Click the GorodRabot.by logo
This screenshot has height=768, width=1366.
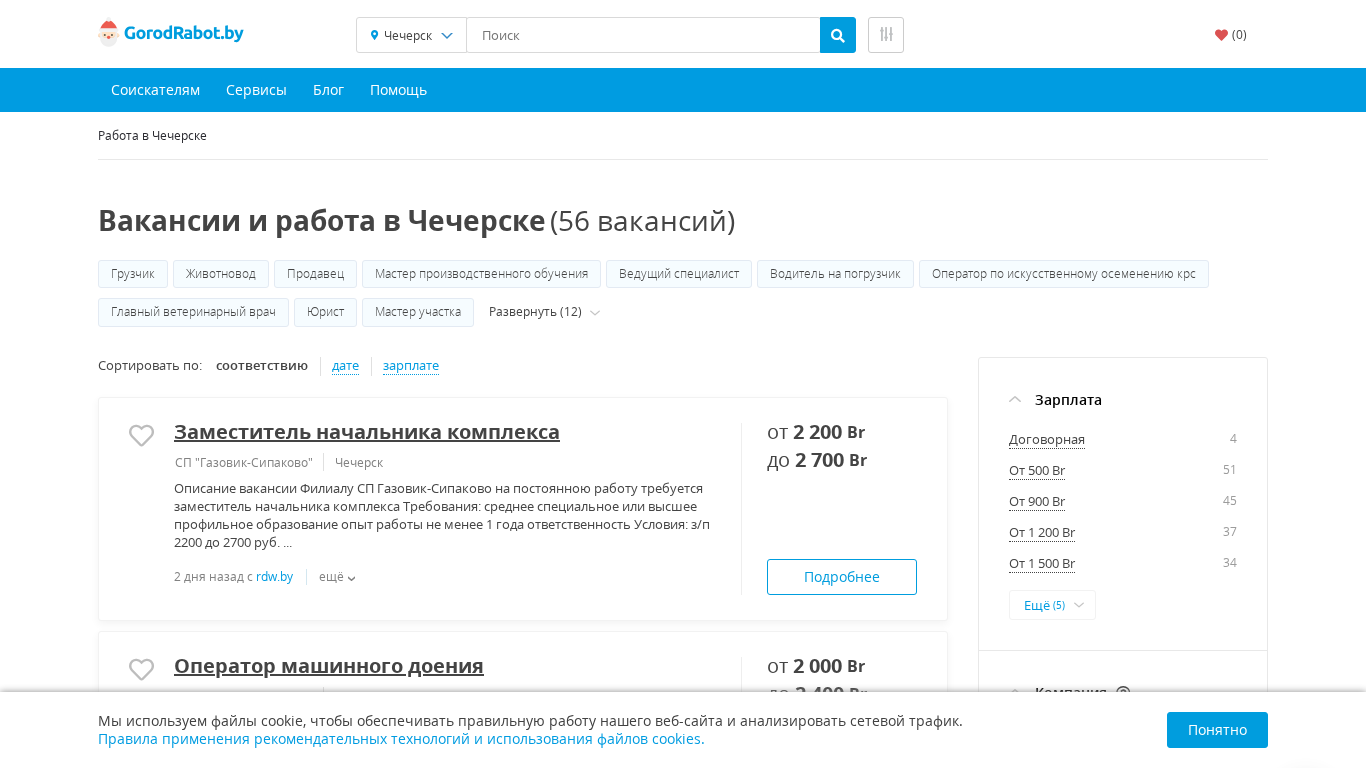coord(171,34)
